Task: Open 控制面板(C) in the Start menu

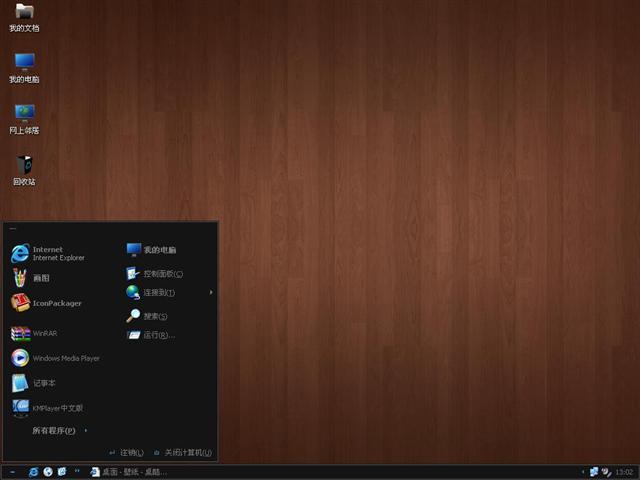Action: tap(160, 273)
